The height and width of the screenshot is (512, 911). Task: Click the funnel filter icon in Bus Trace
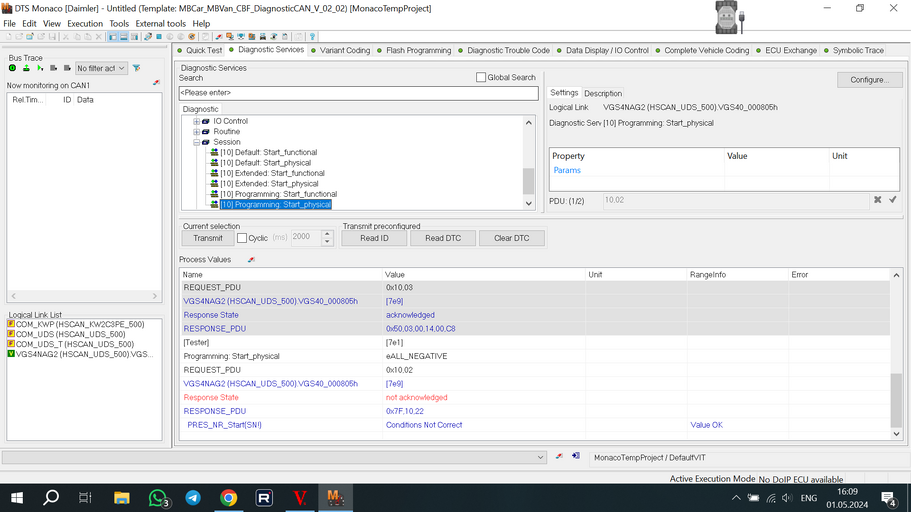pos(137,68)
